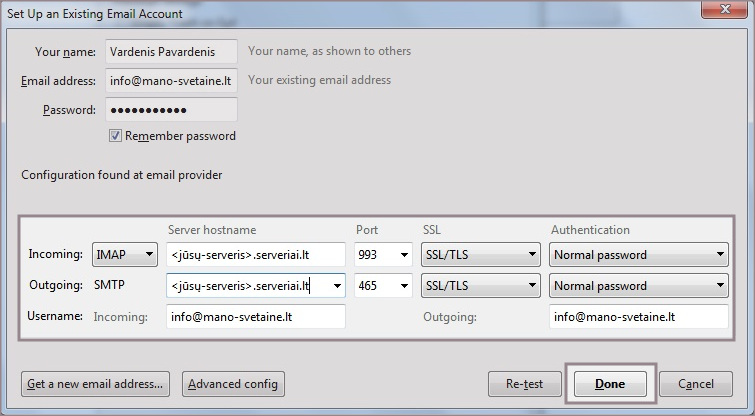Click the incoming username field
755x416 pixels.
pyautogui.click(x=256, y=318)
